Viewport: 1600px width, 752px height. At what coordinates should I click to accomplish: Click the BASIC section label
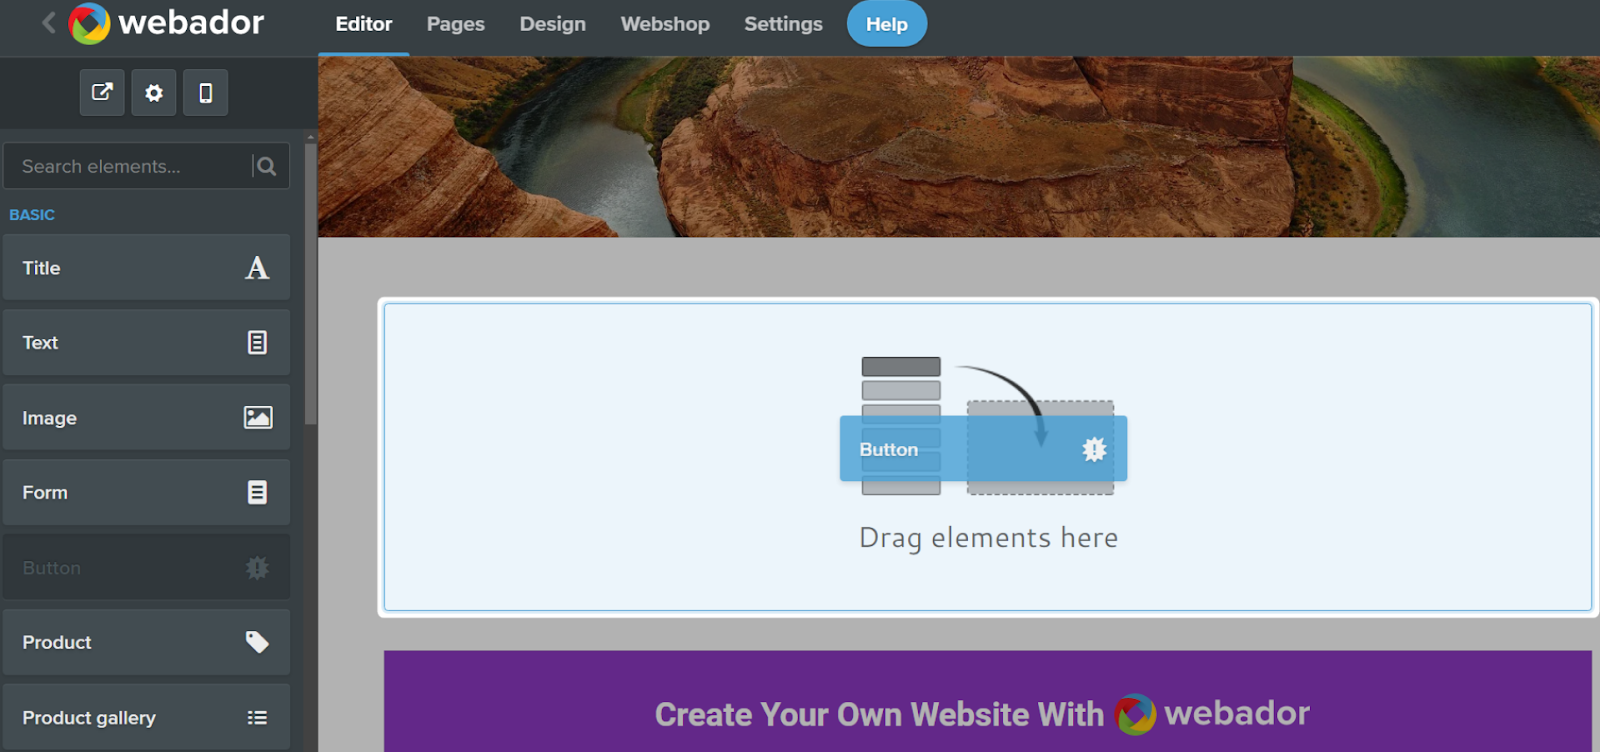32,214
